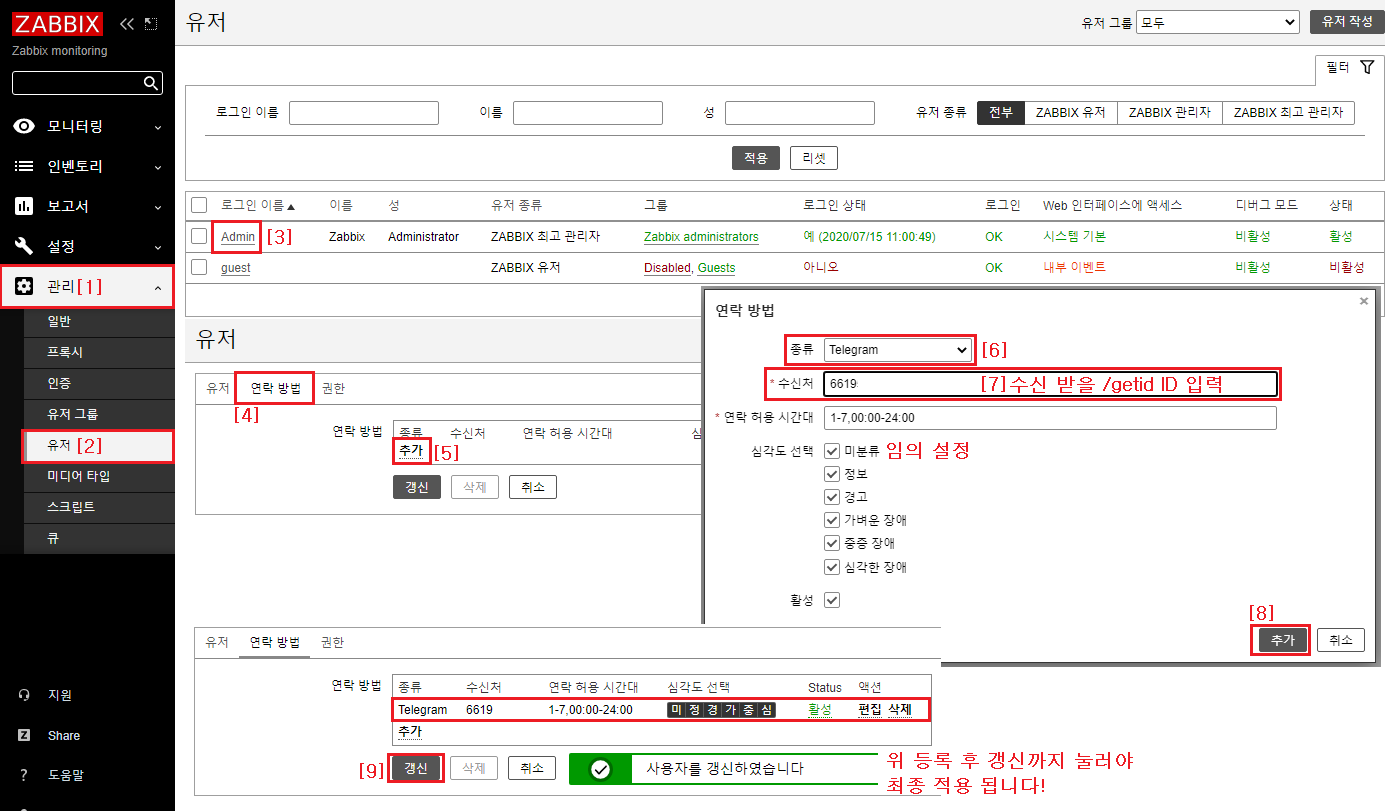1385x811 pixels.
Task: Switch to 연락 방법 tab in upper user form
Action: click(x=275, y=388)
